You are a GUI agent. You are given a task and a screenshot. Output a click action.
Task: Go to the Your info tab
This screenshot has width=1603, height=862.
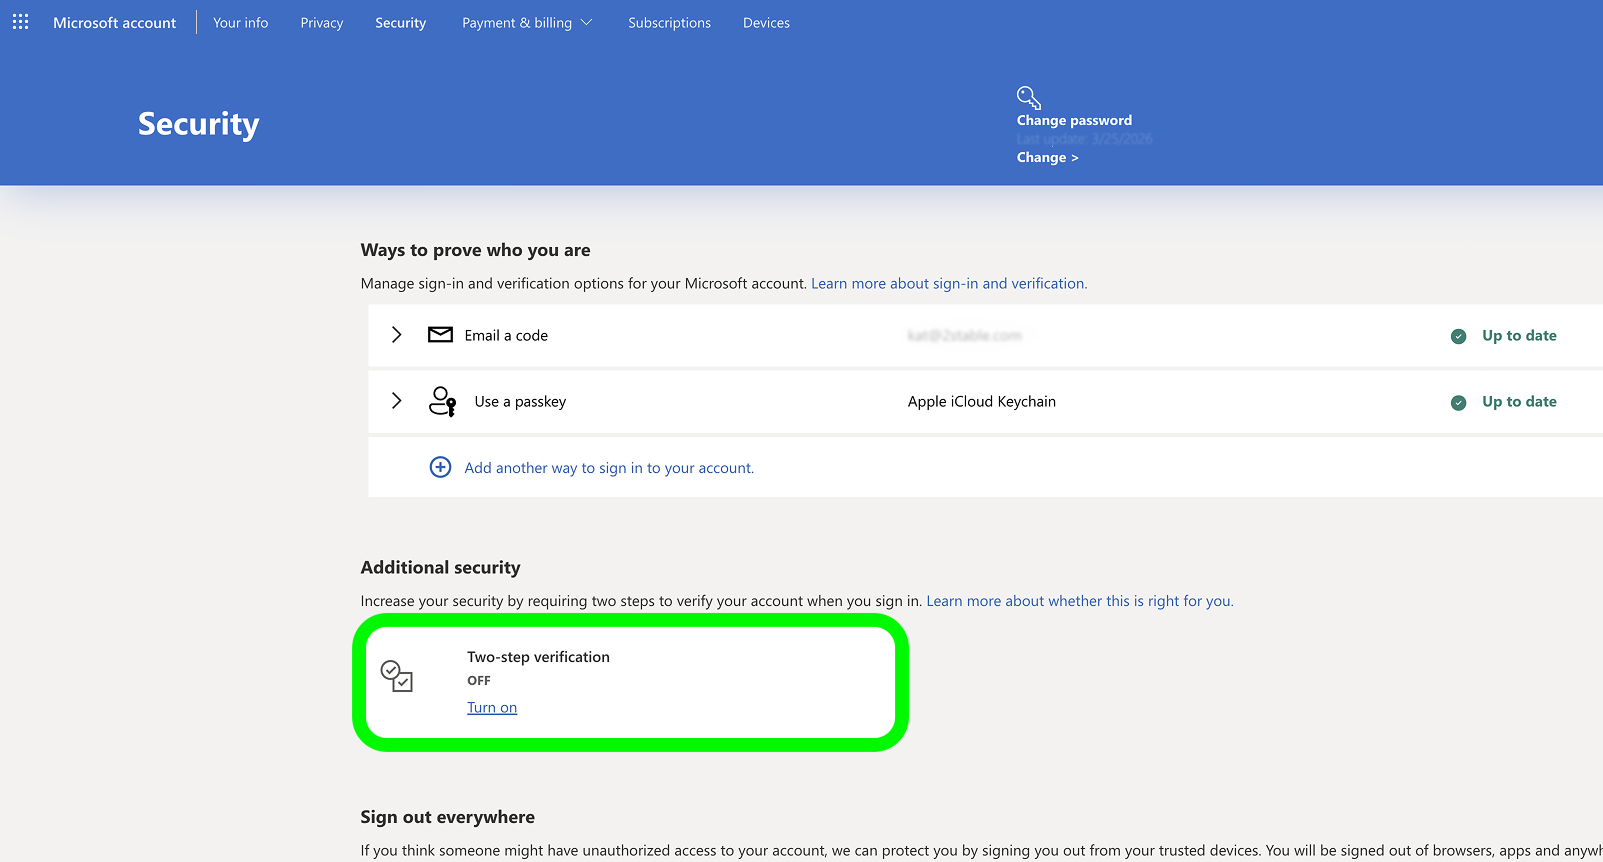tap(241, 23)
